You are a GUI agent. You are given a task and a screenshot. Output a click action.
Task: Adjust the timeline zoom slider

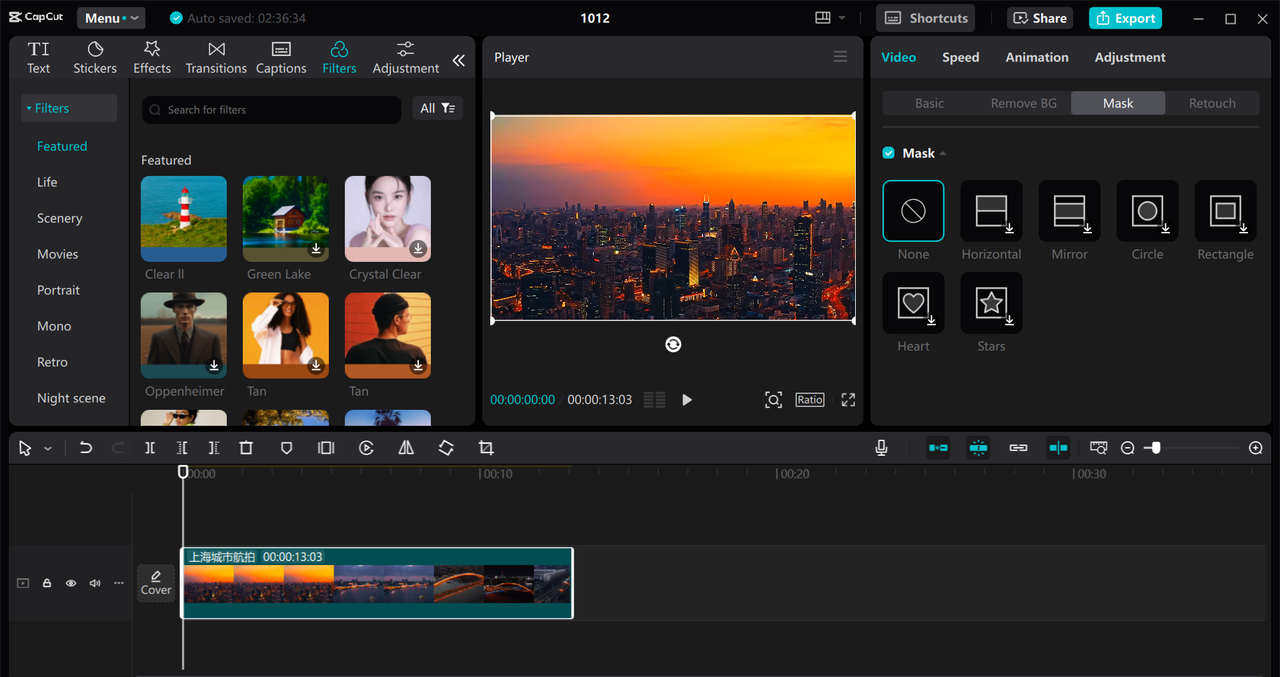1156,448
